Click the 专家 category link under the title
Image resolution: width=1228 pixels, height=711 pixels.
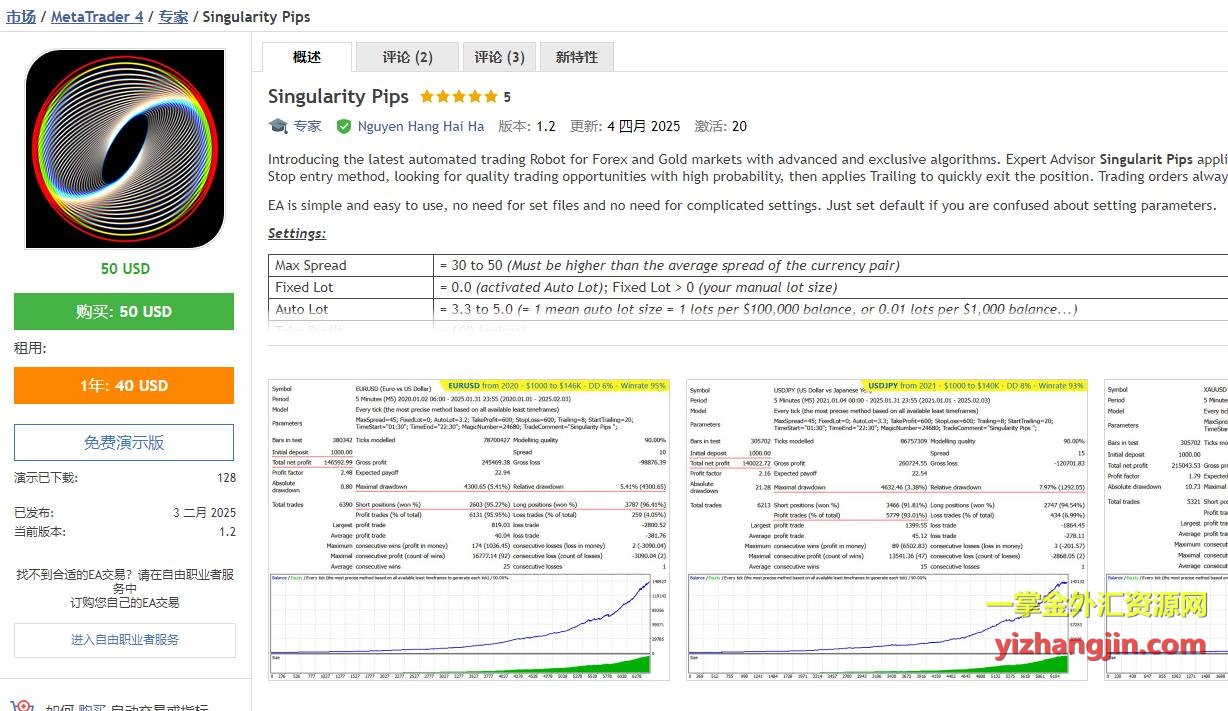click(308, 126)
